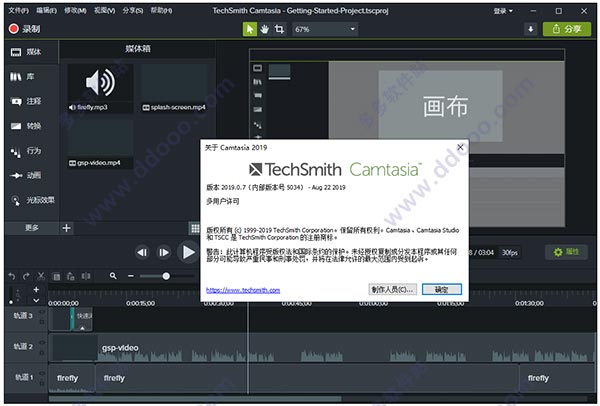Open the 文件(F) menu
Screen dimensions: 600x406
18,11
